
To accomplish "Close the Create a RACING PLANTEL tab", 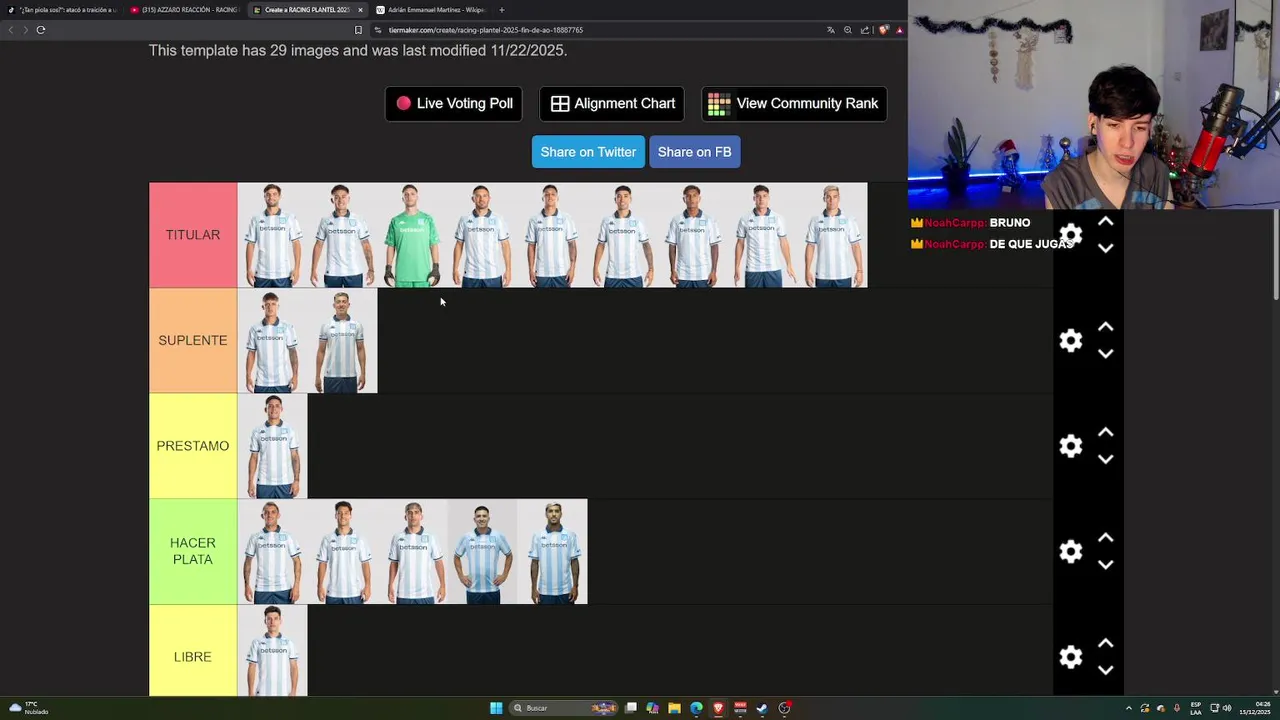I will click(x=360, y=10).
